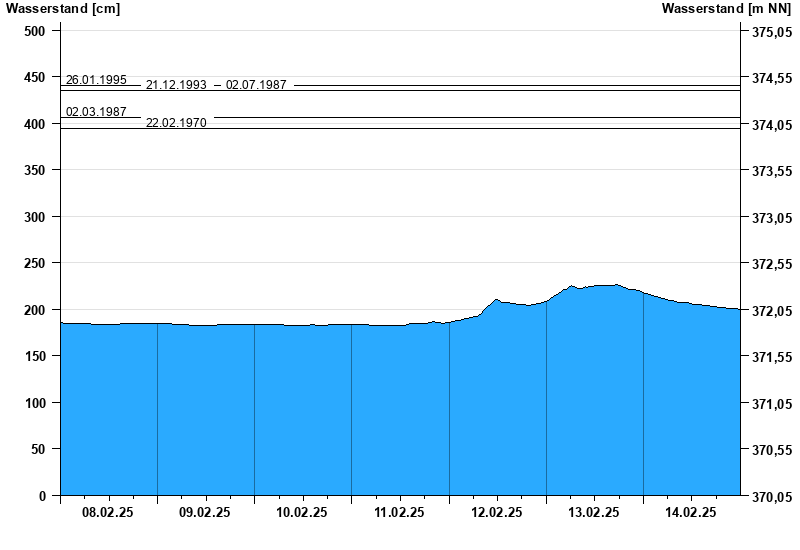The width and height of the screenshot is (800, 550).
Task: Click the 500 value on left axis
Action: coord(35,31)
